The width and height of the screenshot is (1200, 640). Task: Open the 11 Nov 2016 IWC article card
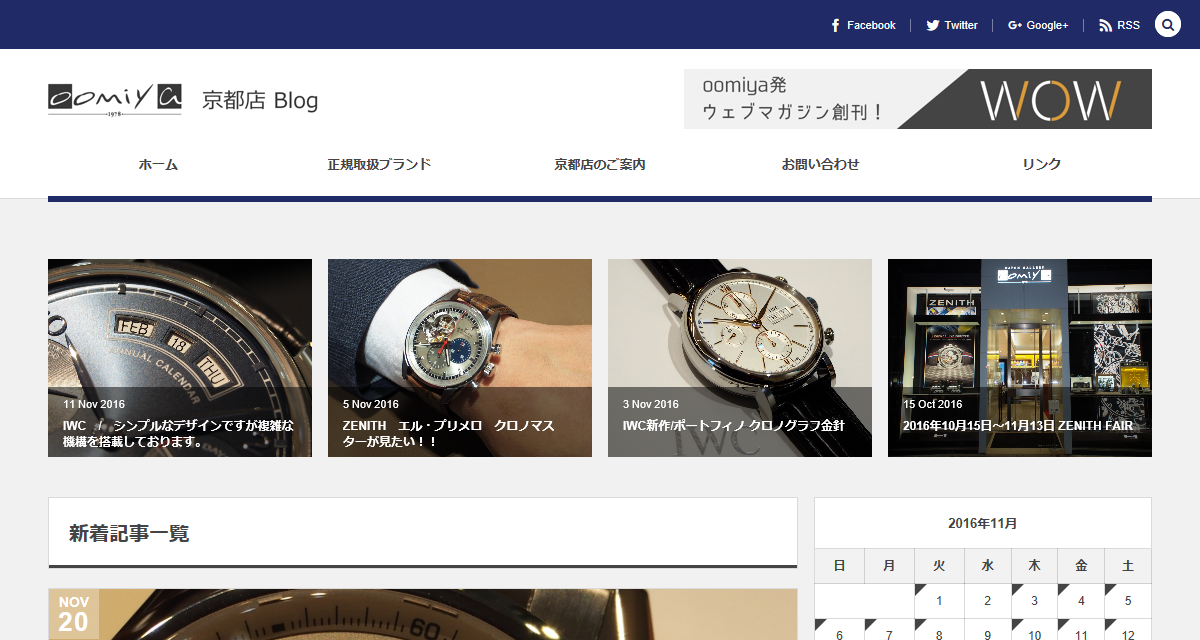click(x=180, y=358)
